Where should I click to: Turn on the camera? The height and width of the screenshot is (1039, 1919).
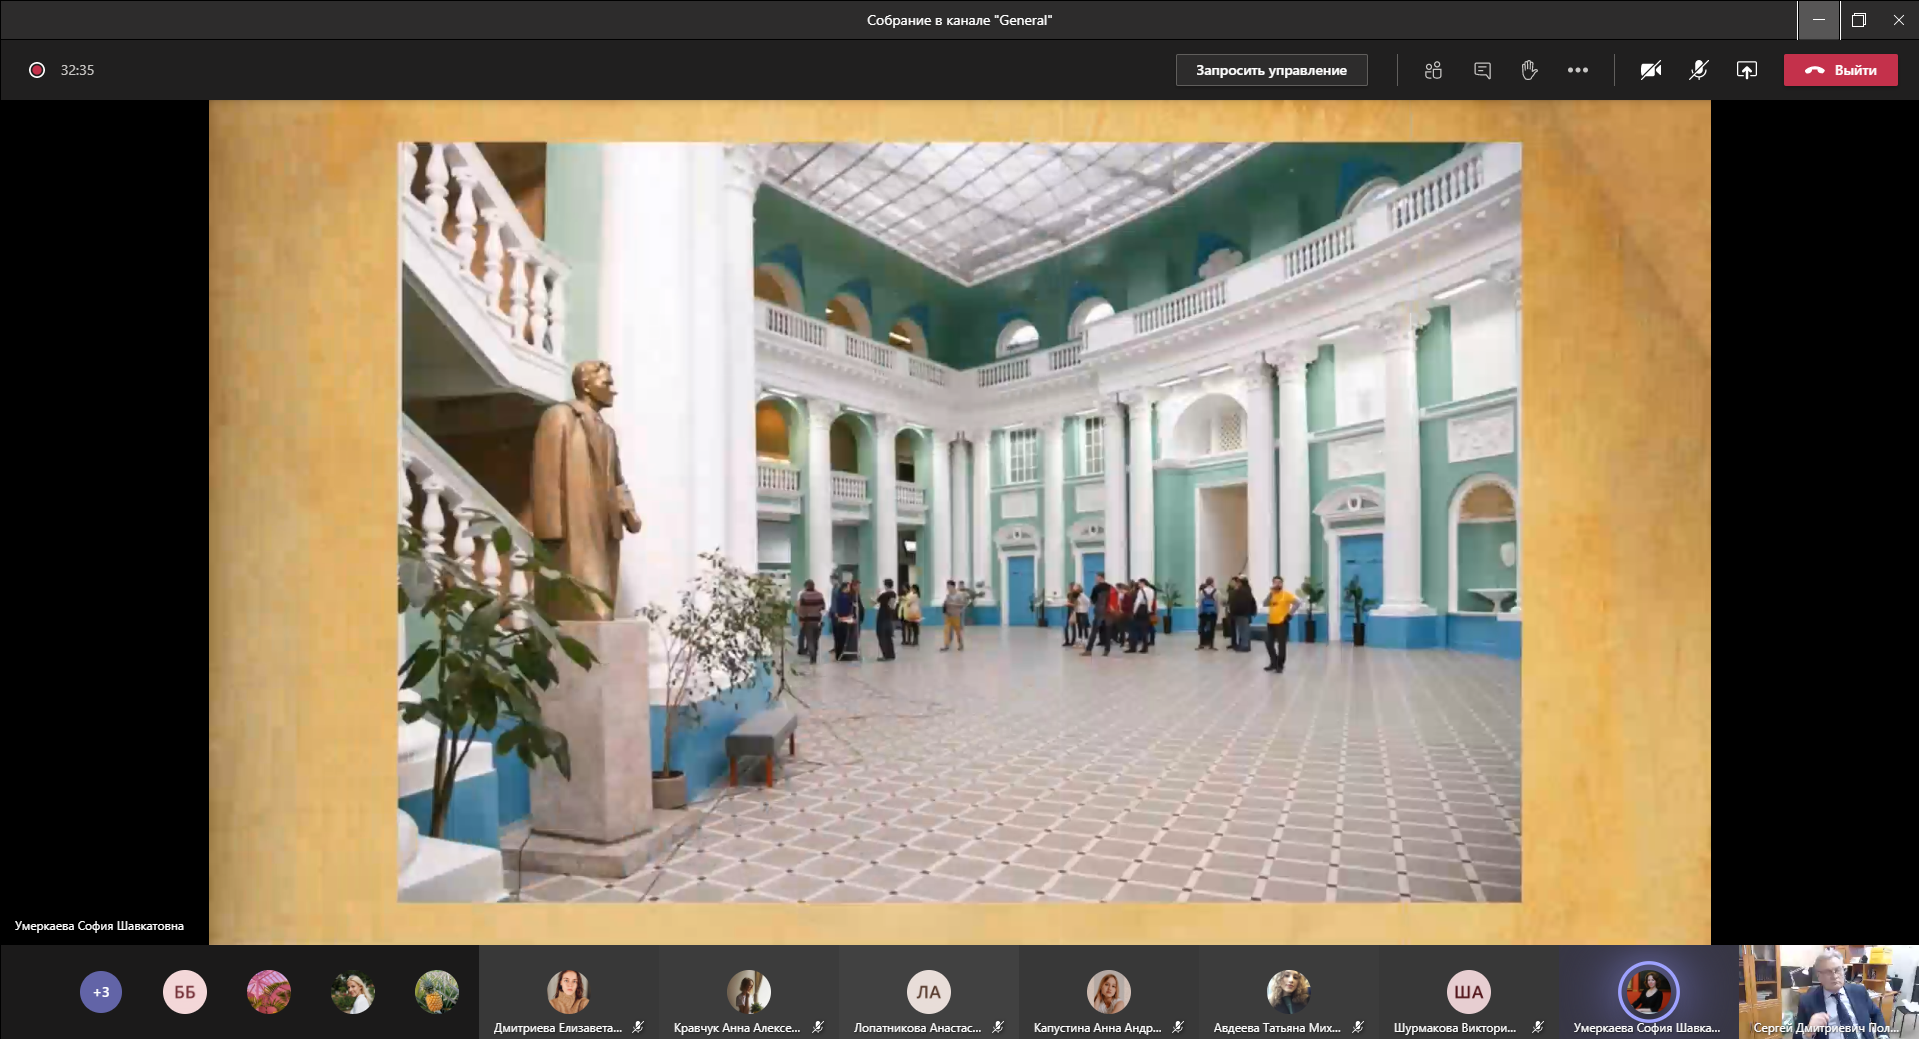click(1650, 70)
